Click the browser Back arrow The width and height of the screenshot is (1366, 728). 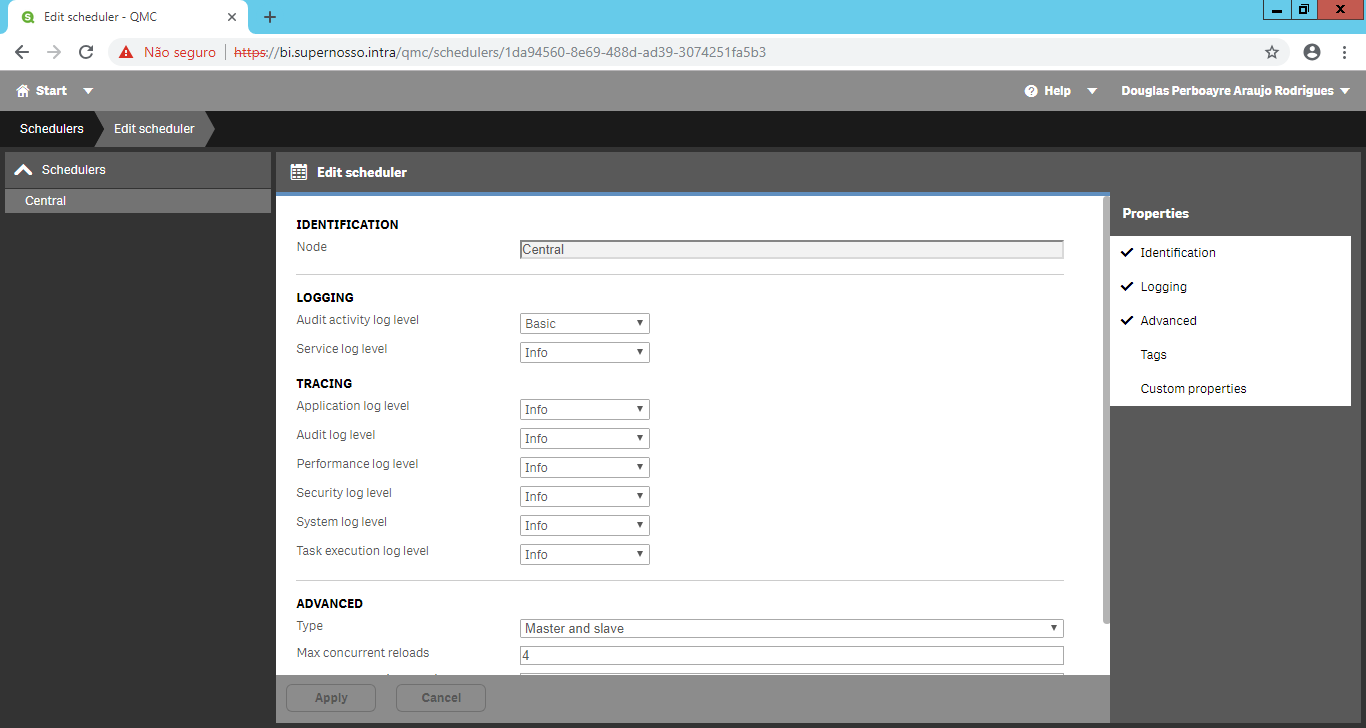point(22,52)
